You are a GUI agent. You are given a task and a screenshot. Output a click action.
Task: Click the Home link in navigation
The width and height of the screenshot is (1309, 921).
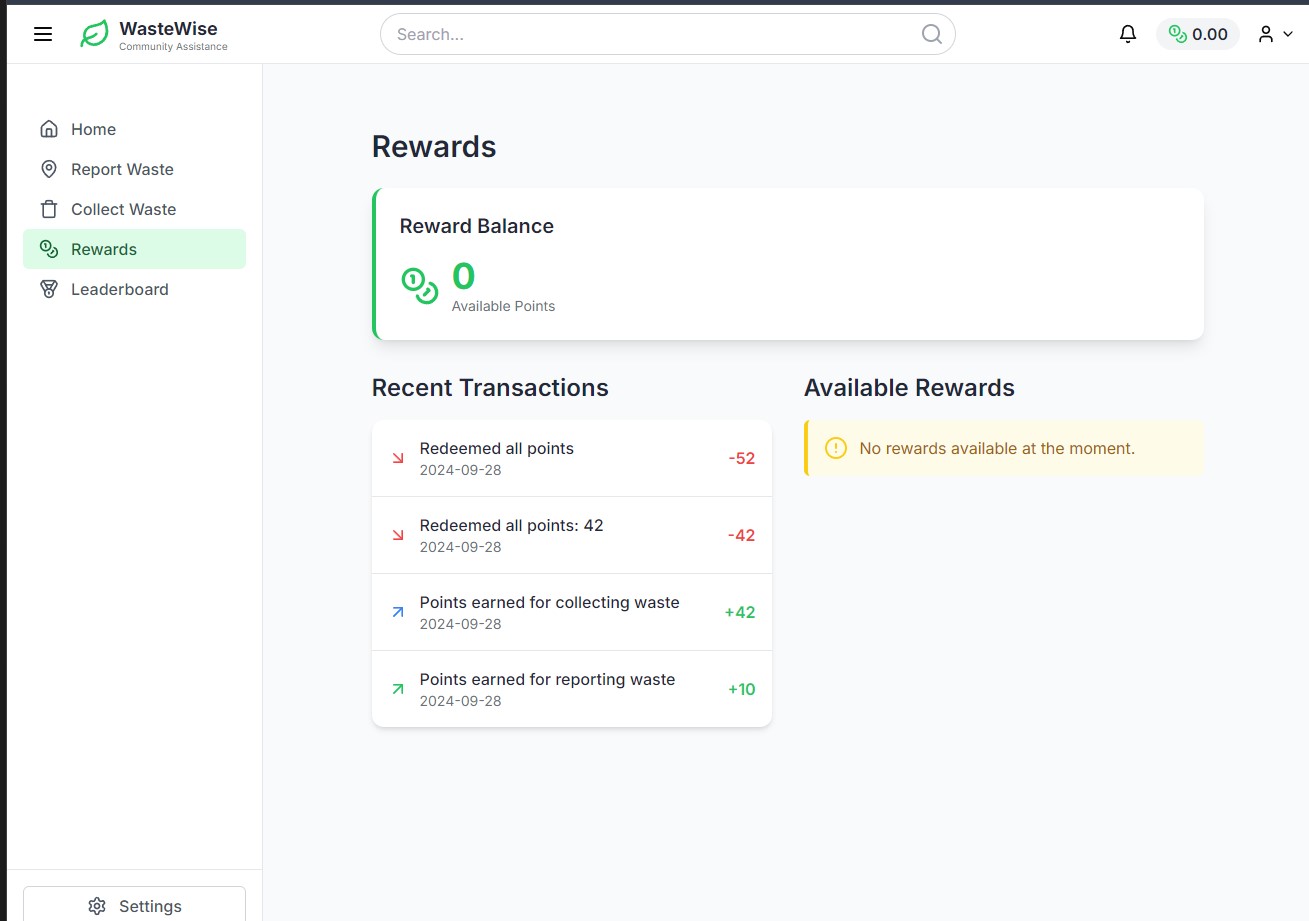(x=93, y=128)
